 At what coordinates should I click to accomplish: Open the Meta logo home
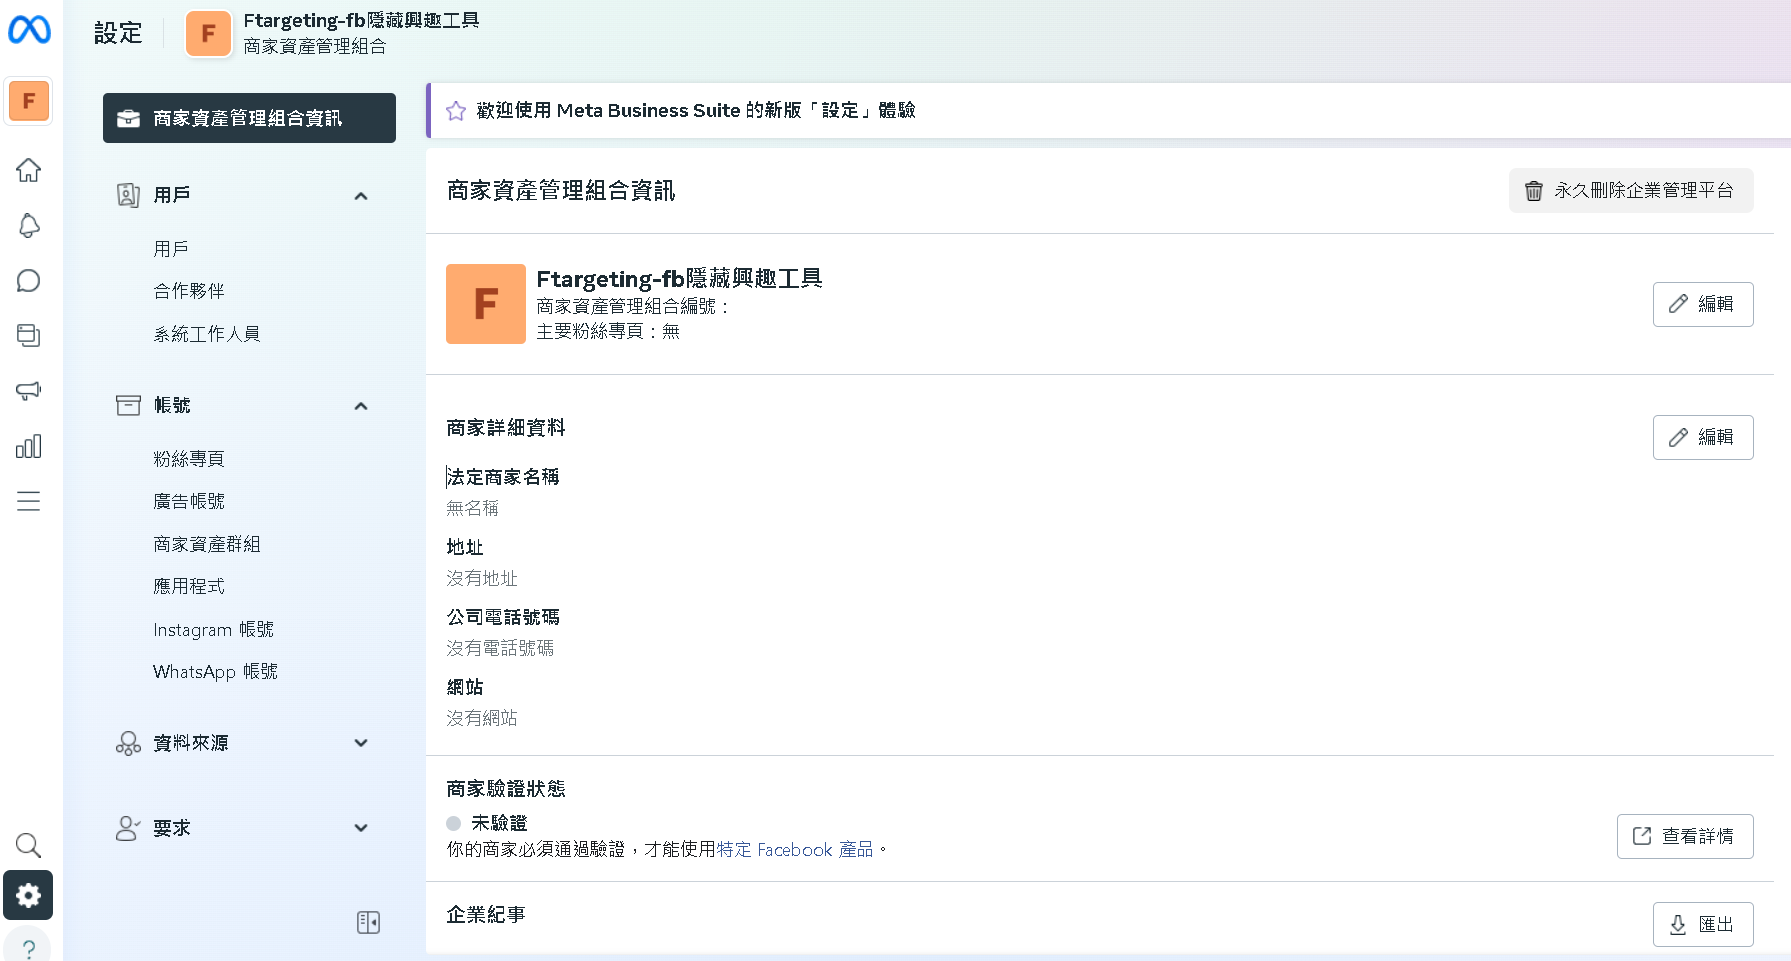click(29, 31)
